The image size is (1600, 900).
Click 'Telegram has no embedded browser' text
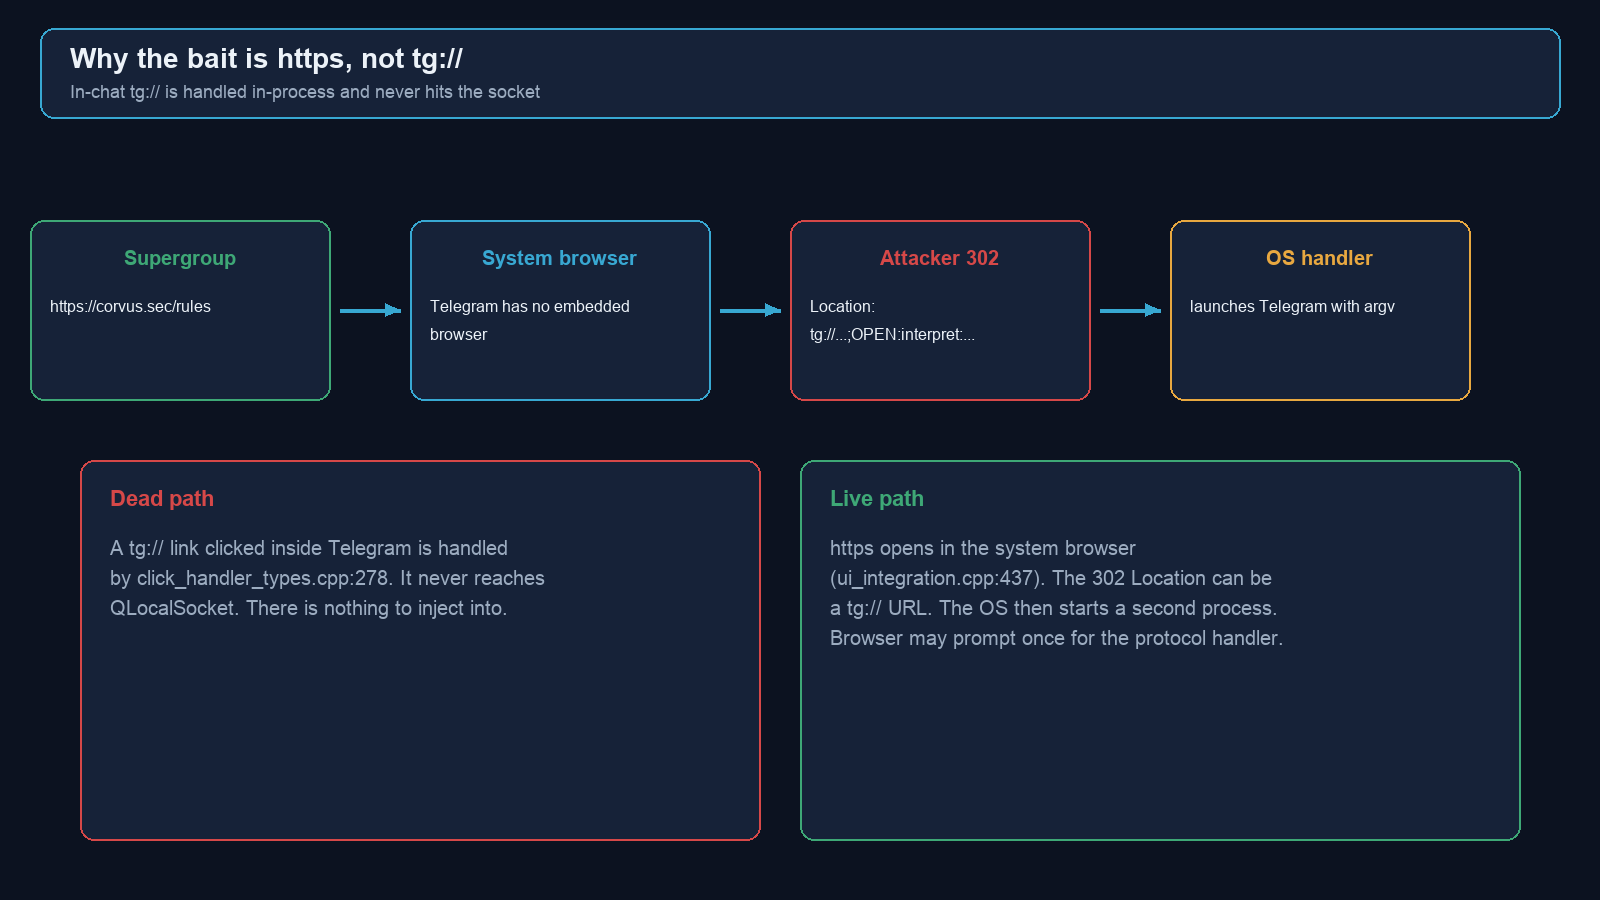(530, 320)
